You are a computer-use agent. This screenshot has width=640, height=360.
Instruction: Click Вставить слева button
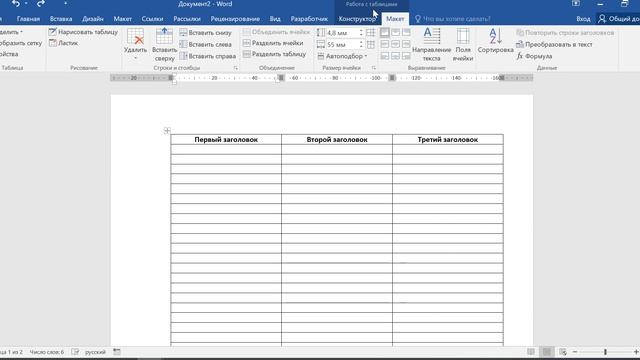point(206,44)
